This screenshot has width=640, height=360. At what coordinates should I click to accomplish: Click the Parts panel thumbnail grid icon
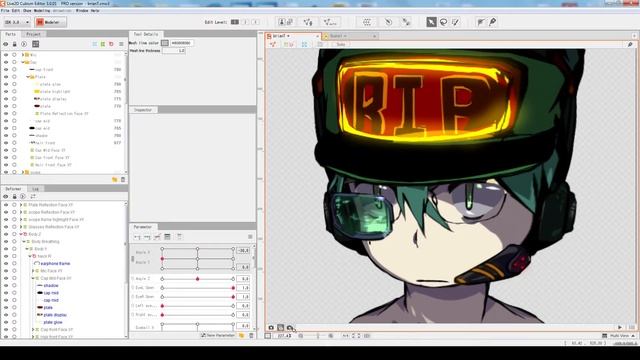click(36, 44)
